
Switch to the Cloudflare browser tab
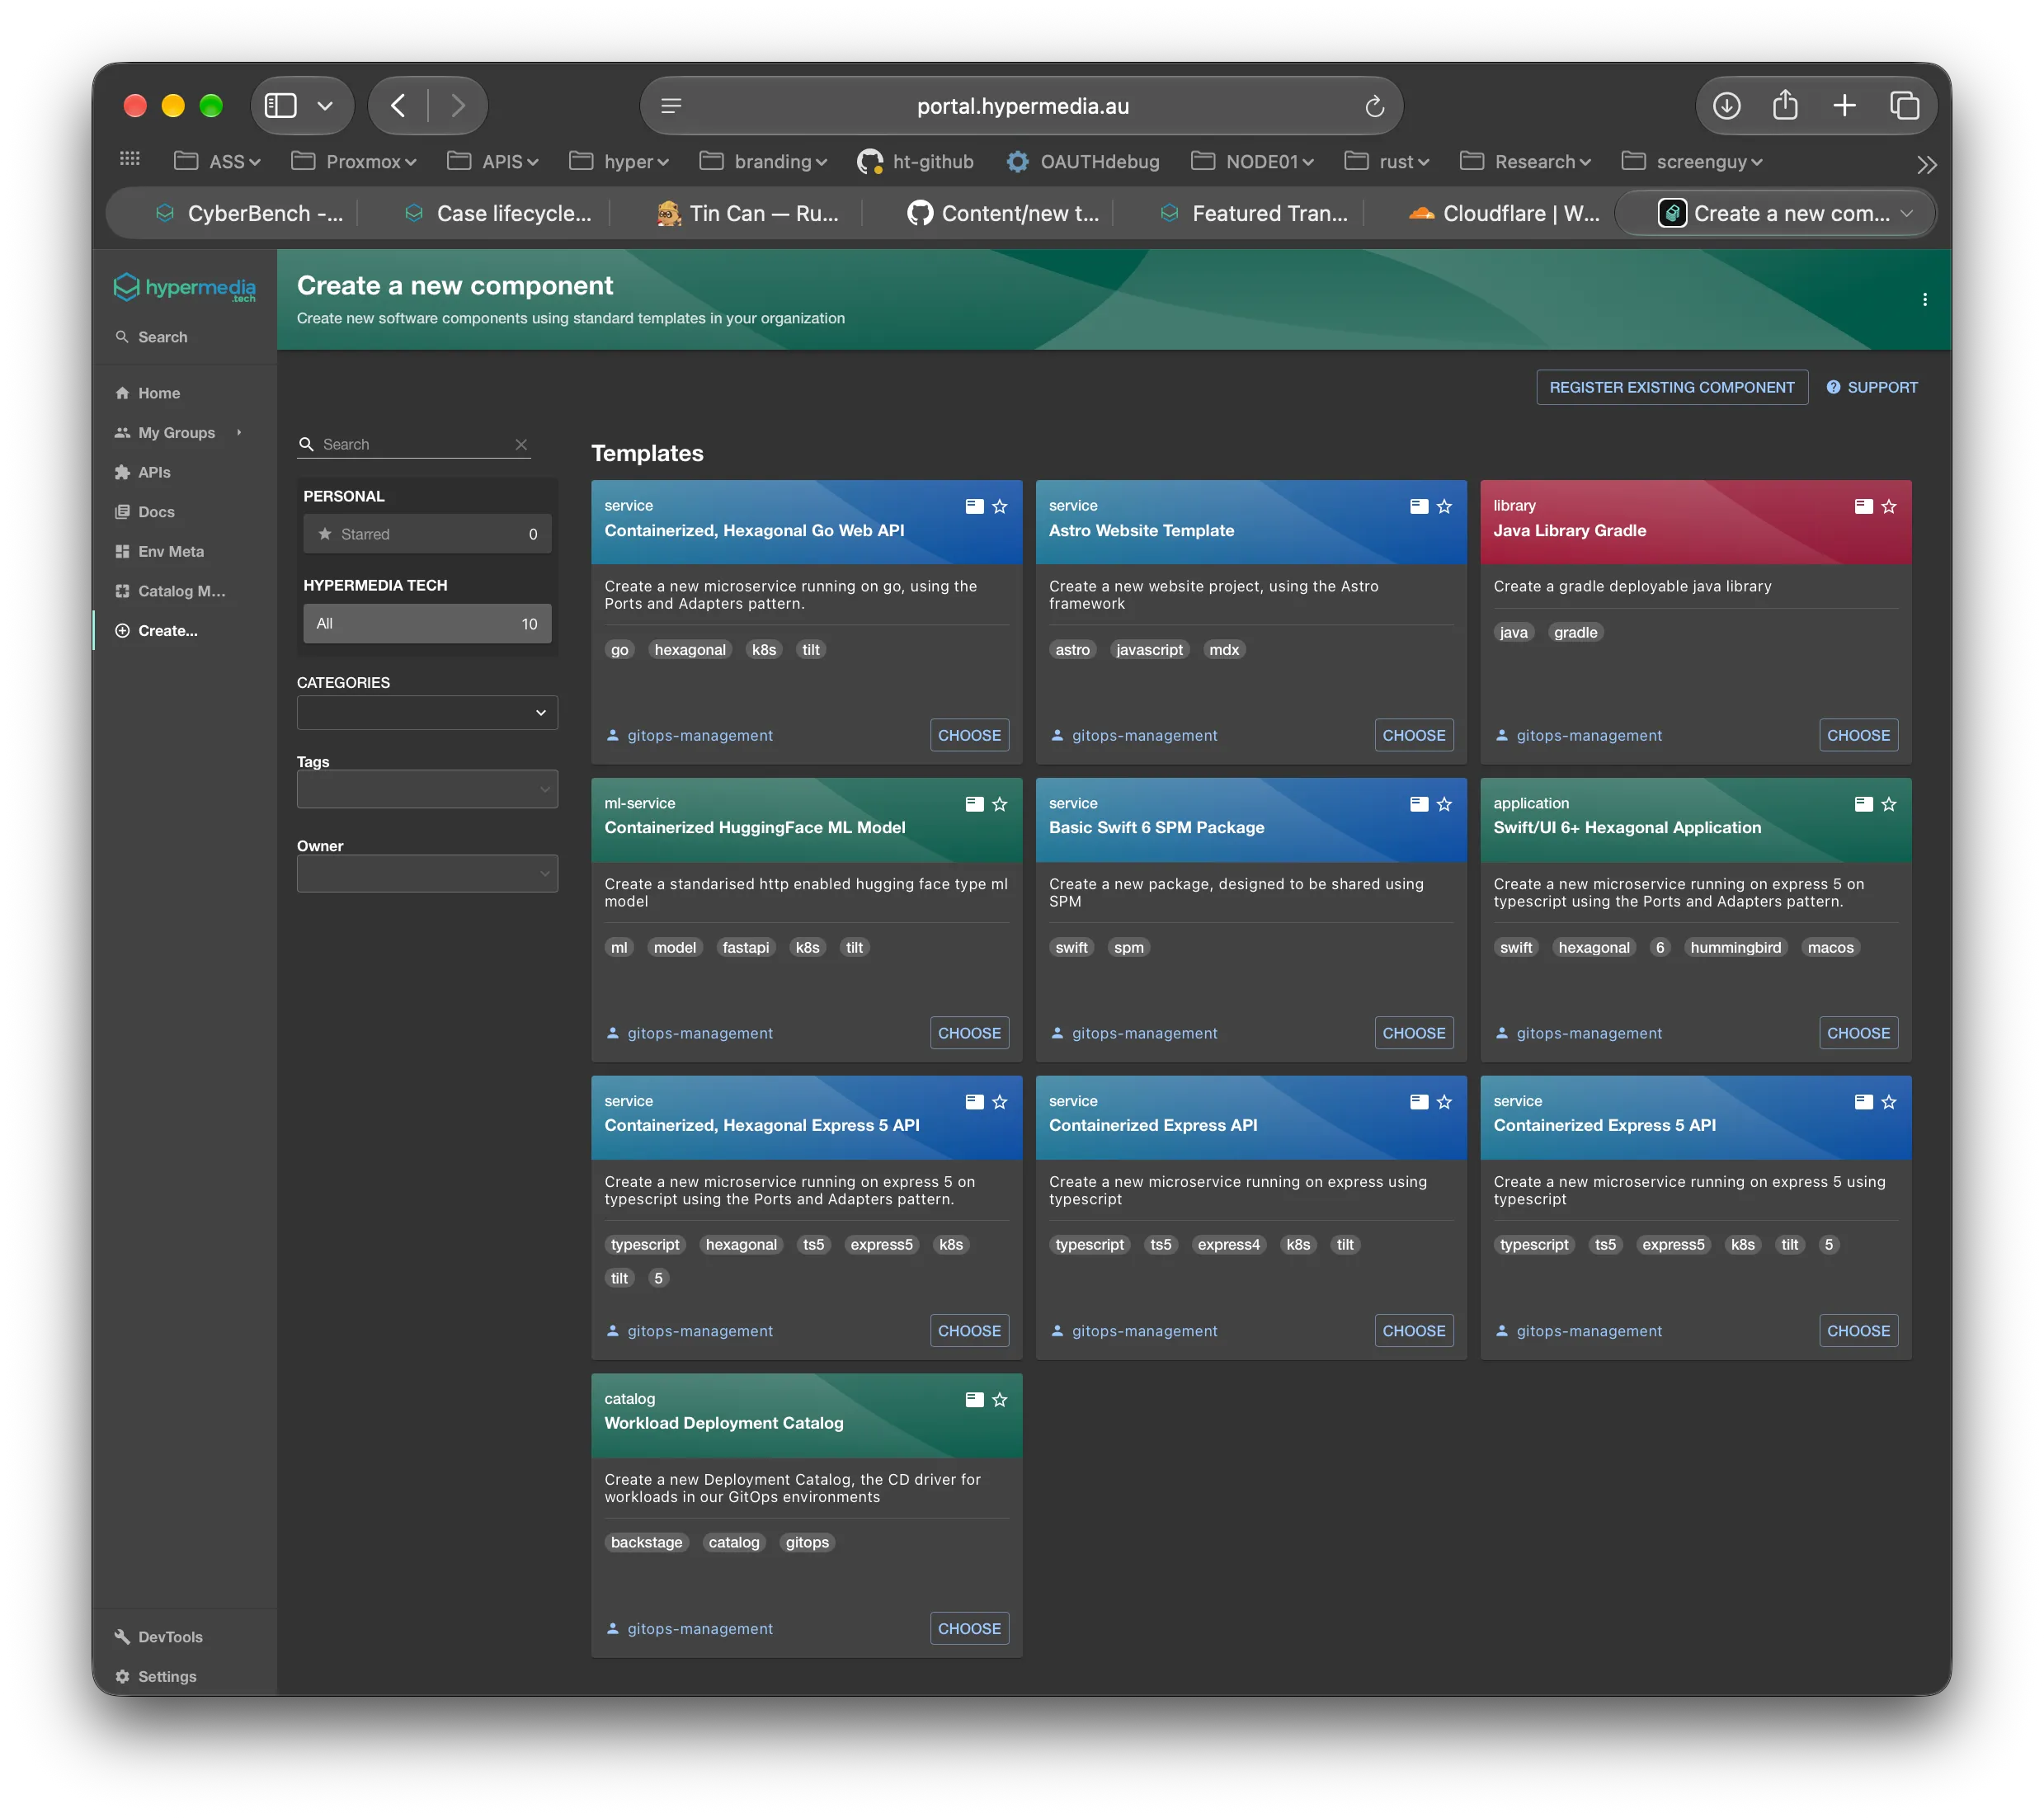(x=1505, y=213)
